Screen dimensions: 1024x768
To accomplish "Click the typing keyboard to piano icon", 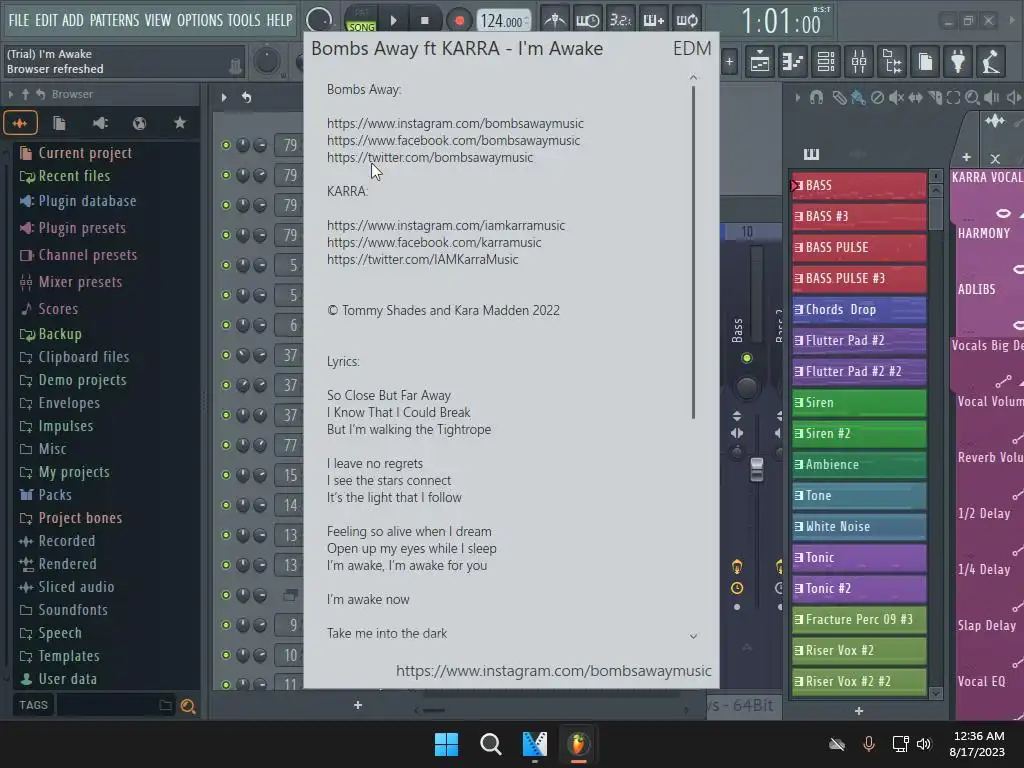I will (x=653, y=20).
